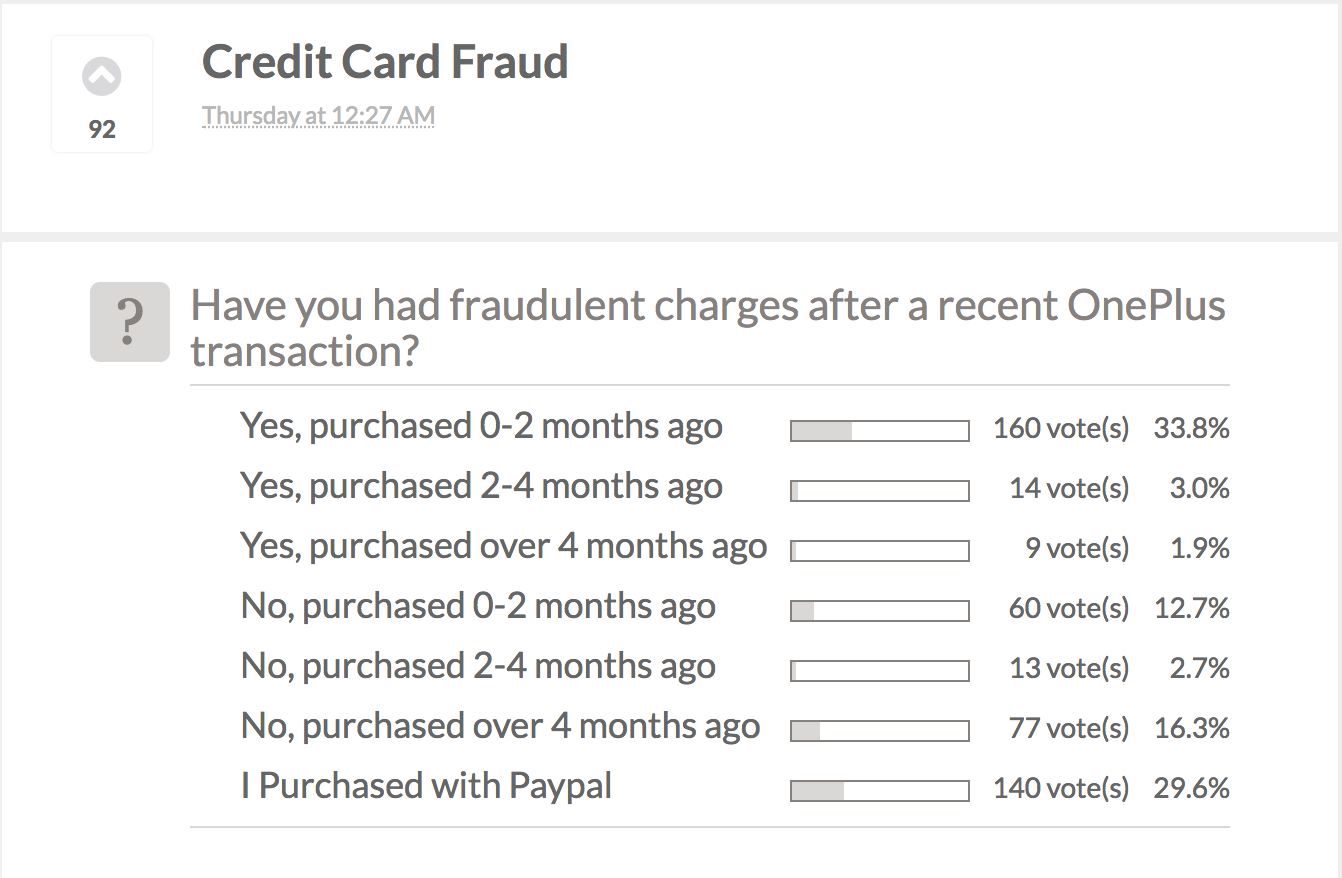Click the 92 upvote count
1342x878 pixels.
coord(102,129)
